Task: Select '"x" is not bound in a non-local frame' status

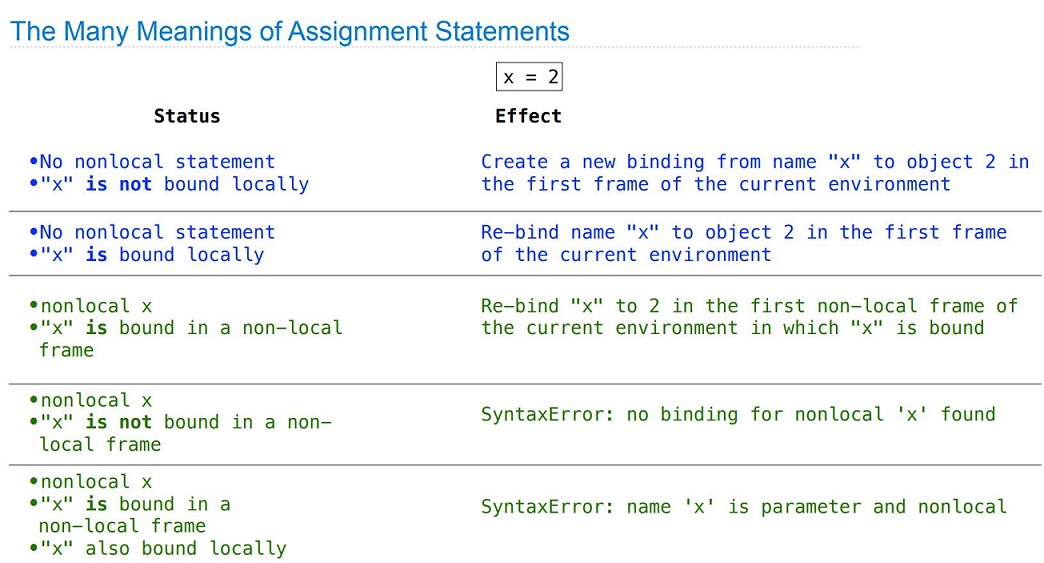Action: tap(180, 433)
